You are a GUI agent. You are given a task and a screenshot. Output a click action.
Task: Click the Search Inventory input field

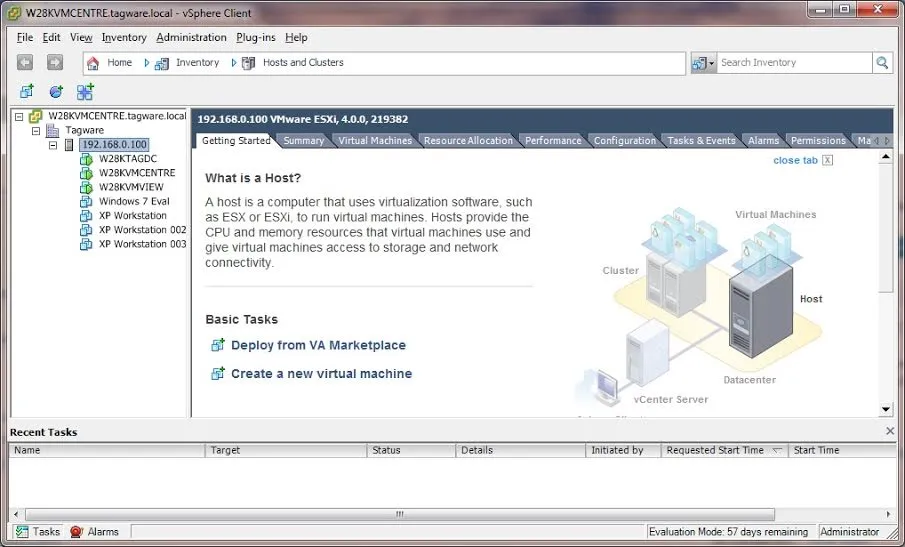794,62
